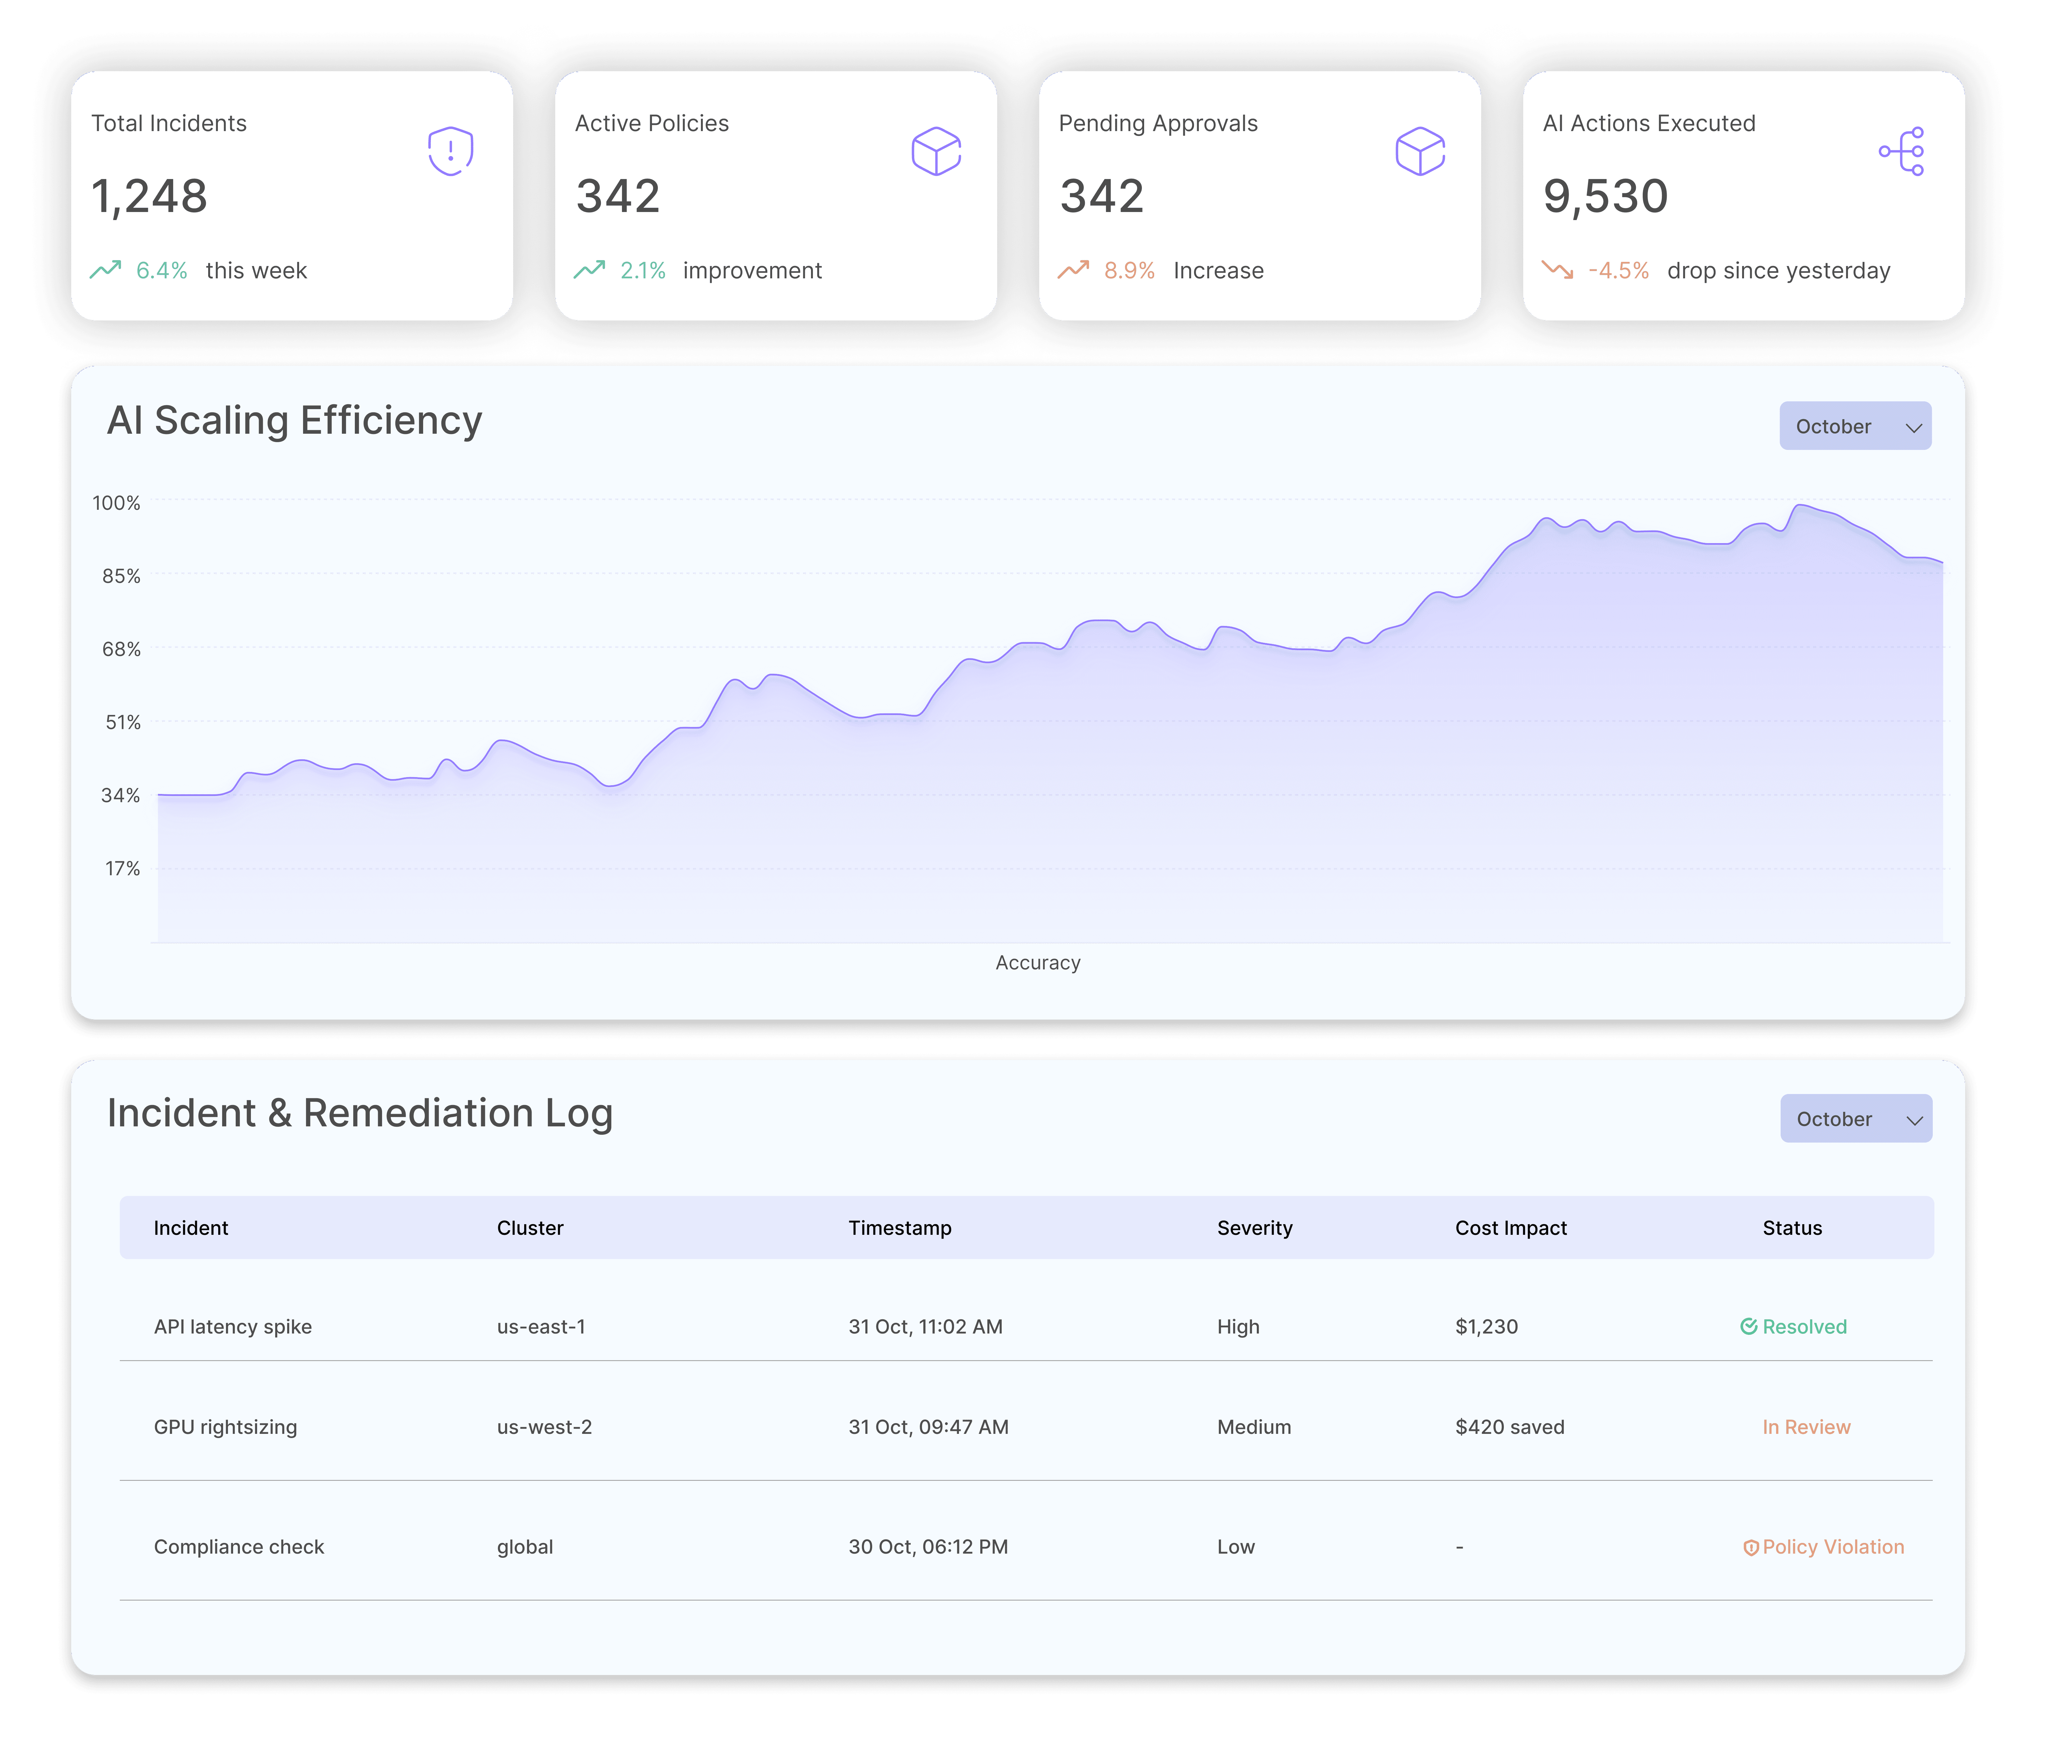This screenshot has height=1764, width=2072.
Task: Click the green upward trend arrow under Total Incidents
Action: (106, 270)
